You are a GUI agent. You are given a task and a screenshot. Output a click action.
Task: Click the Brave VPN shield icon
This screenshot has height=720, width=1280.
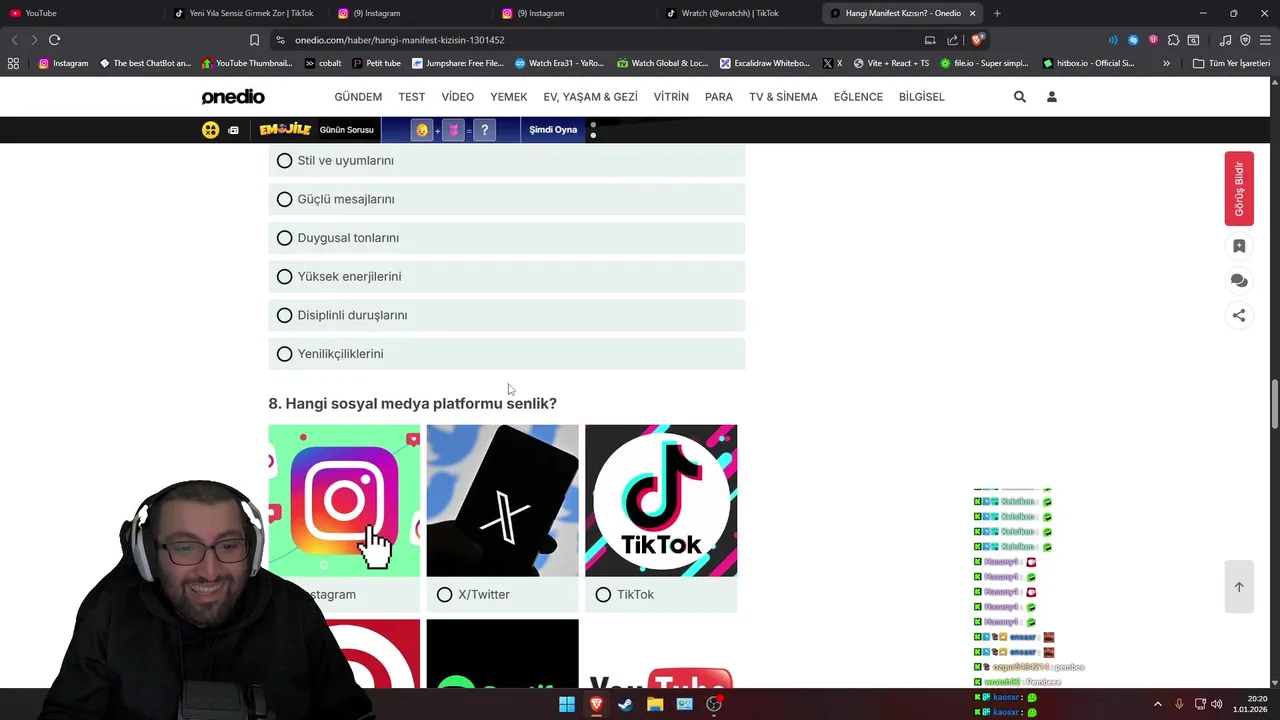1245,40
